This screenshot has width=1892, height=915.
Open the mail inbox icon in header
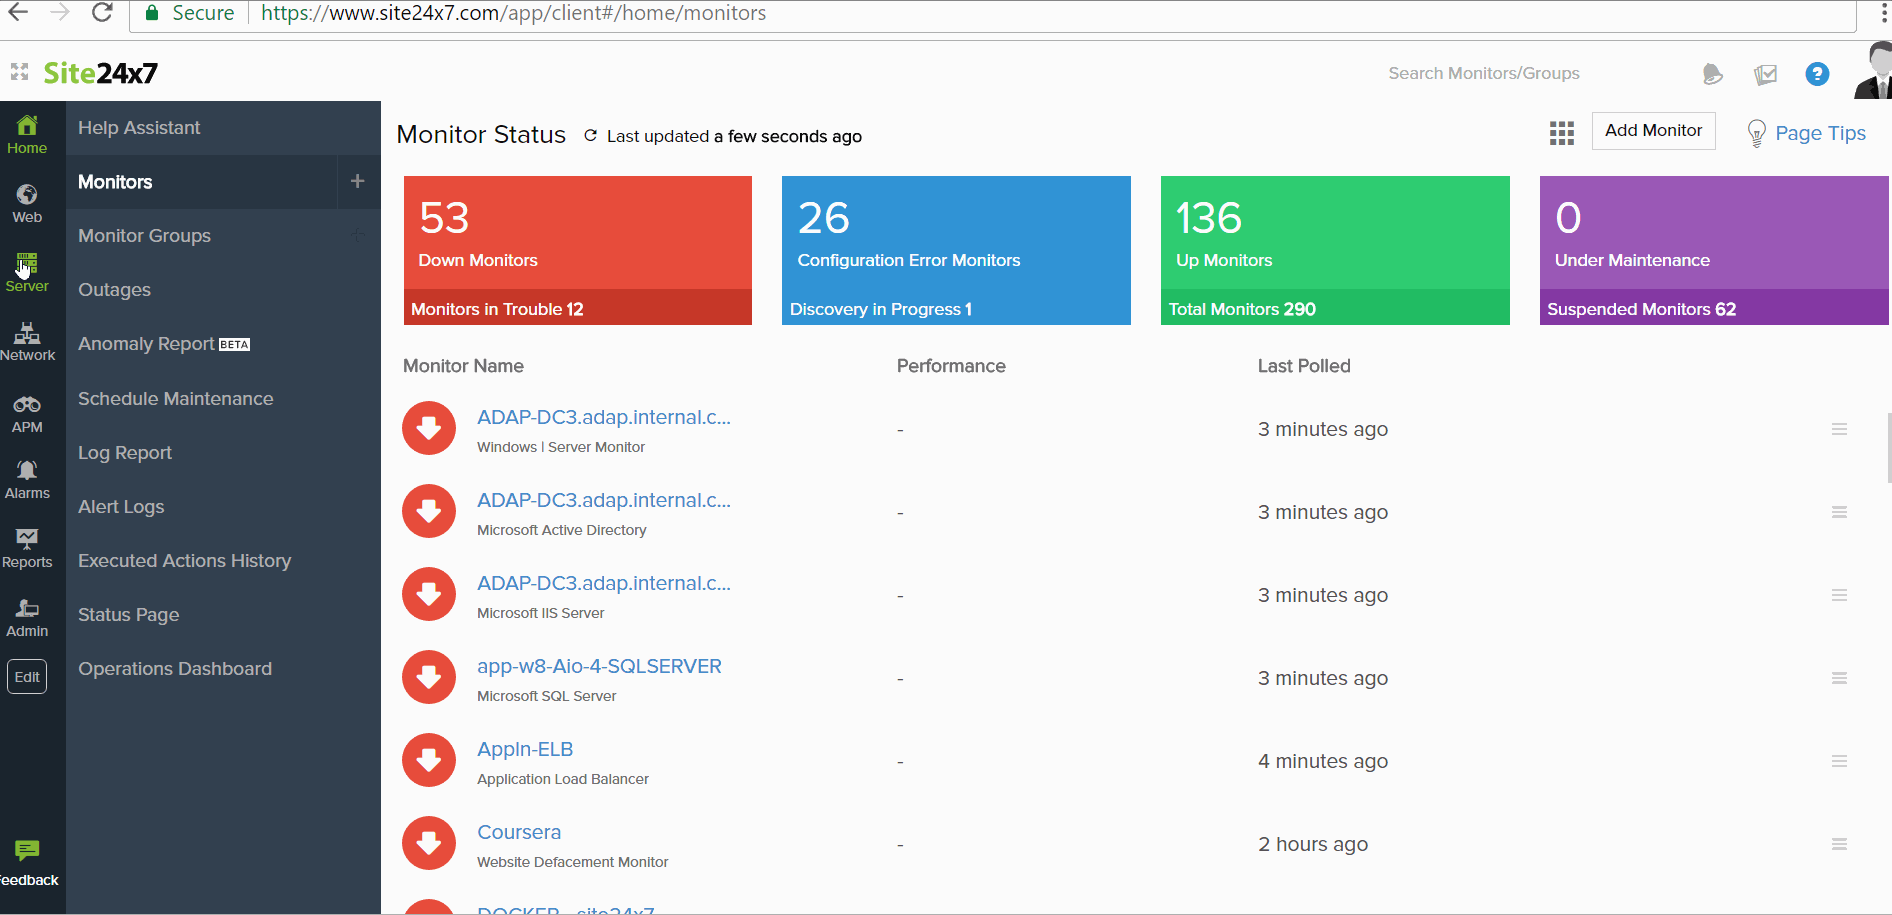pos(1765,74)
